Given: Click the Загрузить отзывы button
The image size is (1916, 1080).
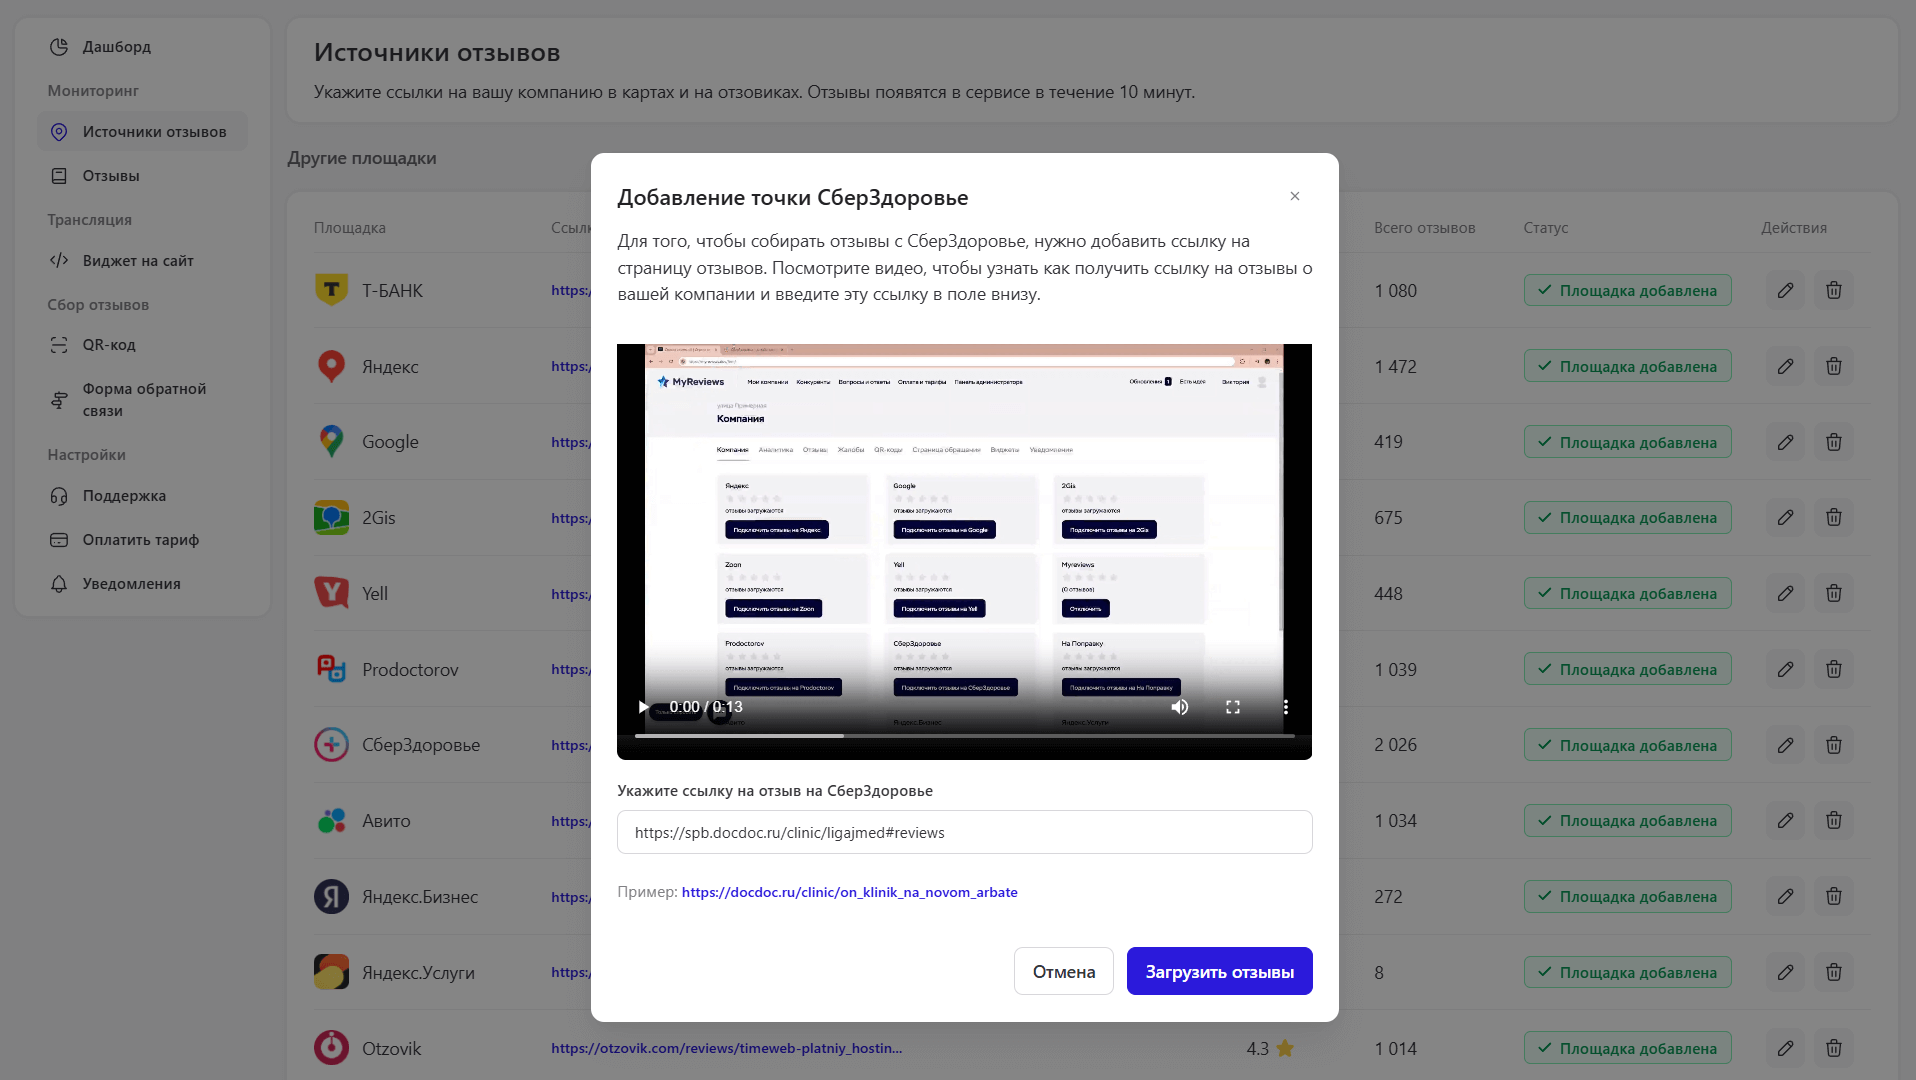Looking at the screenshot, I should (x=1219, y=971).
